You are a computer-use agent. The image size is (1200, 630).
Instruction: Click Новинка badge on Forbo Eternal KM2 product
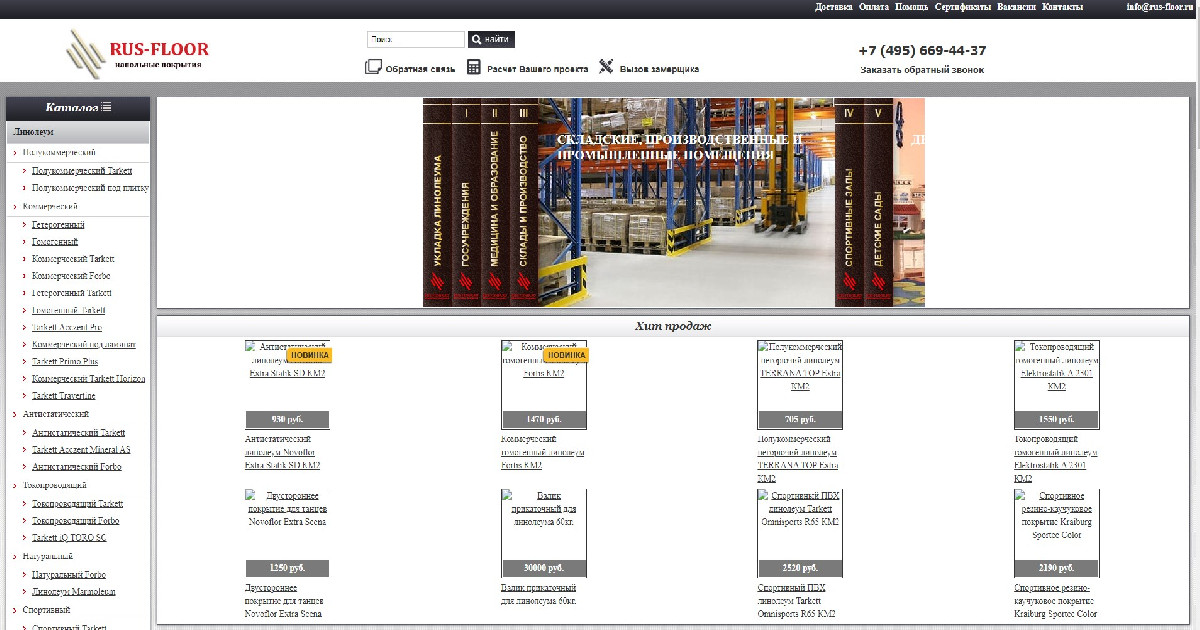[566, 355]
